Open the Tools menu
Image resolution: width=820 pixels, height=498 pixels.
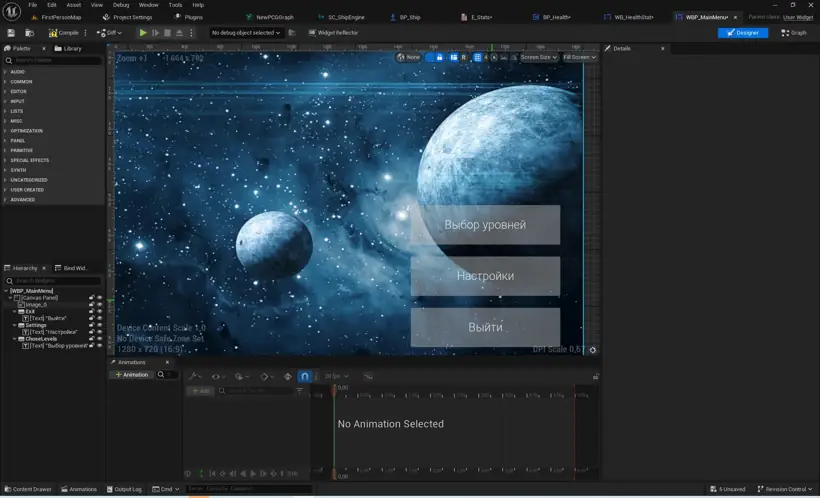pos(175,5)
